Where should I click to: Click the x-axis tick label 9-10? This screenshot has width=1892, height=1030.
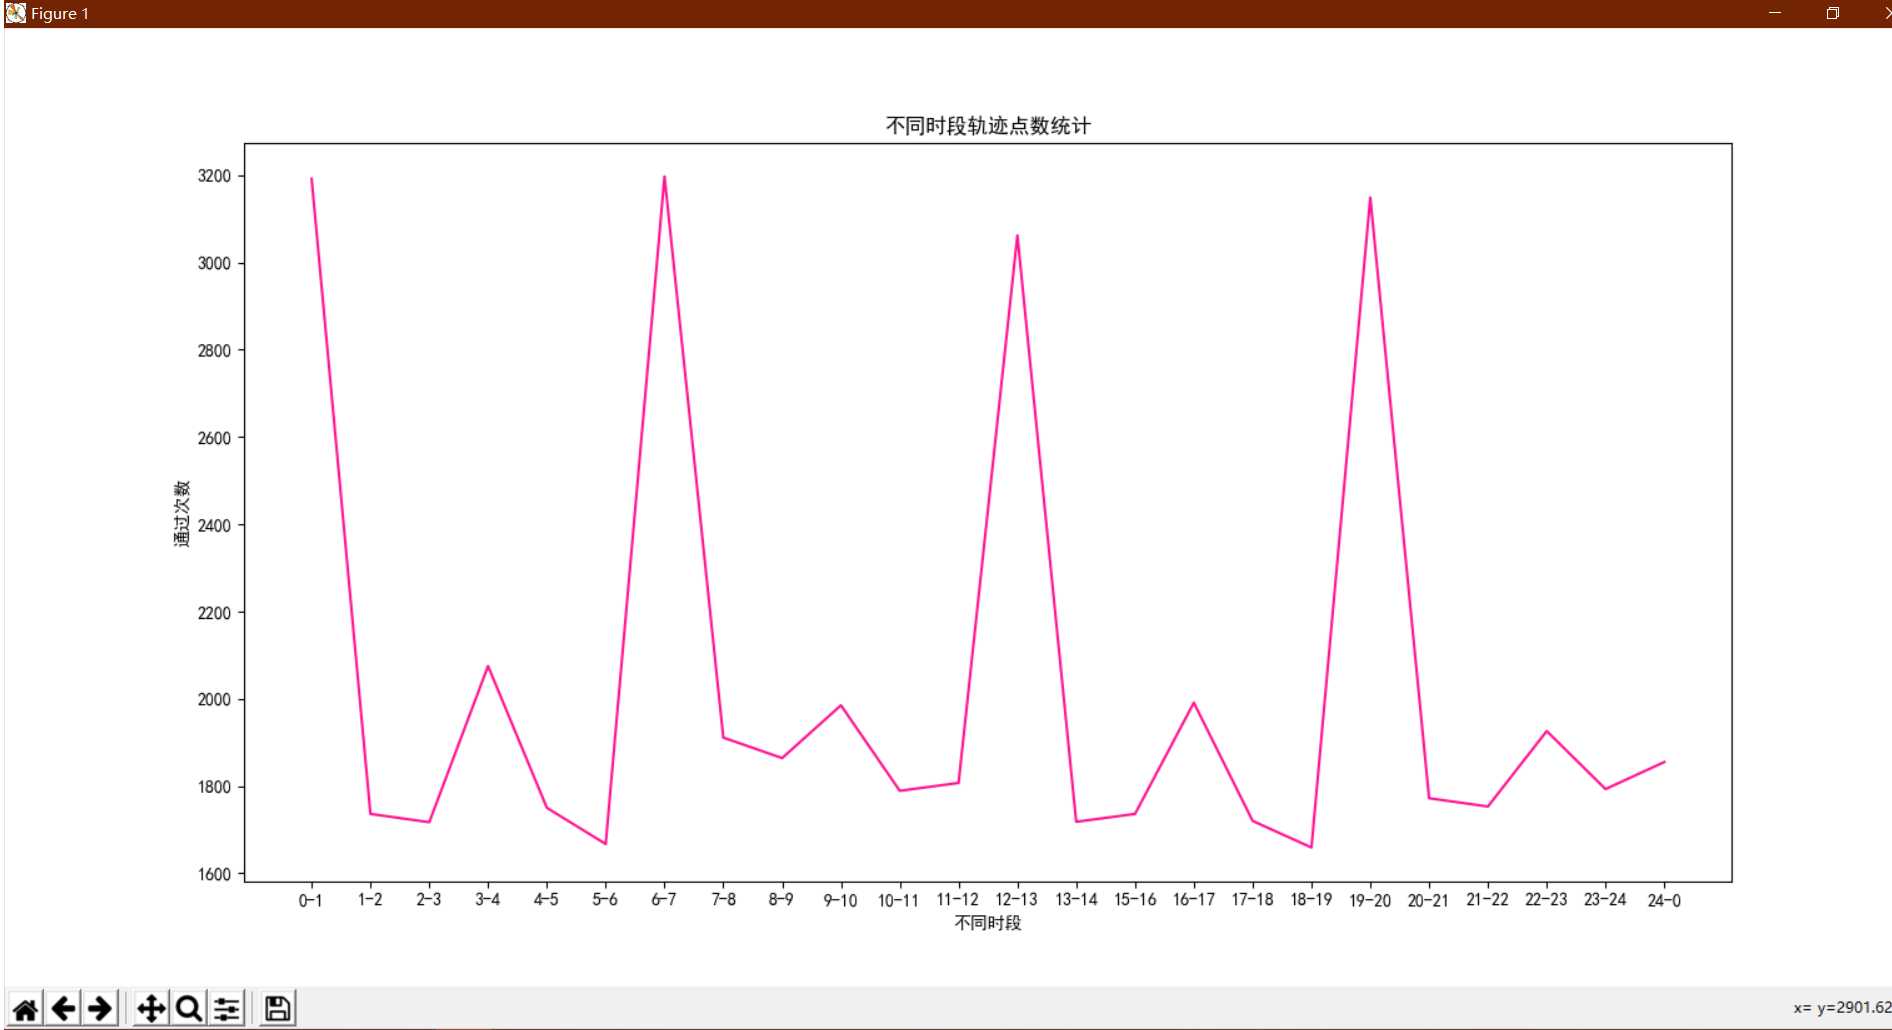coord(840,900)
